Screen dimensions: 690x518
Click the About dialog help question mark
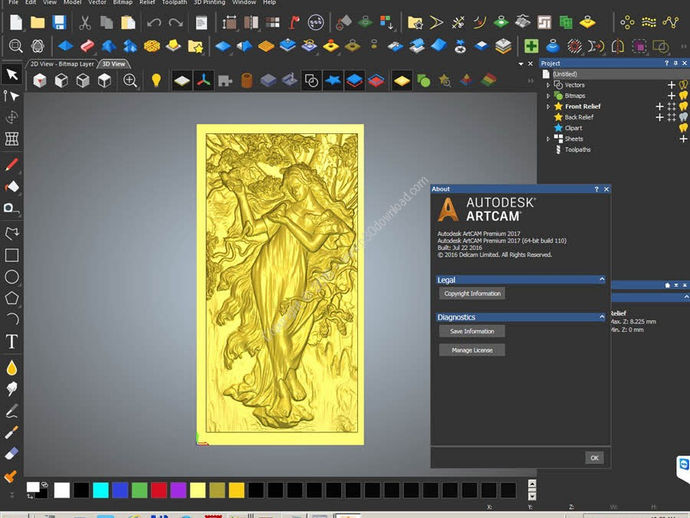point(596,189)
